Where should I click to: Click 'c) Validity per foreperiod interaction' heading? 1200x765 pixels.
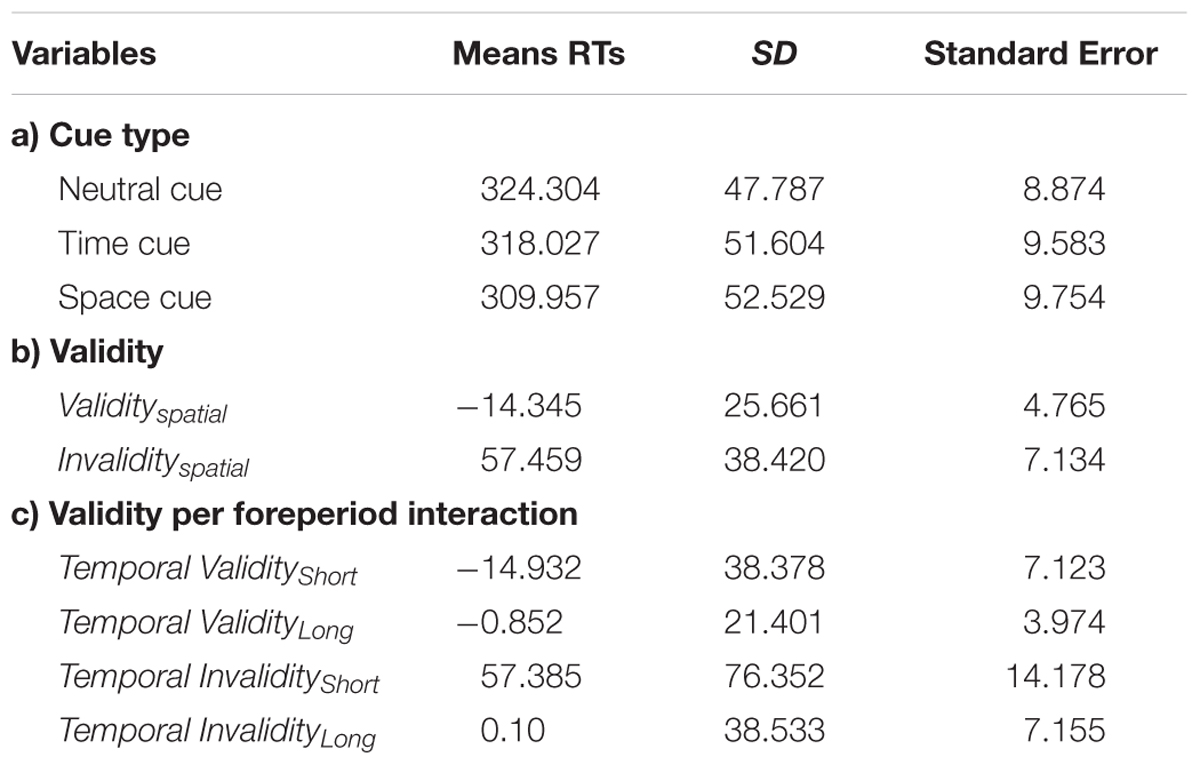(294, 515)
